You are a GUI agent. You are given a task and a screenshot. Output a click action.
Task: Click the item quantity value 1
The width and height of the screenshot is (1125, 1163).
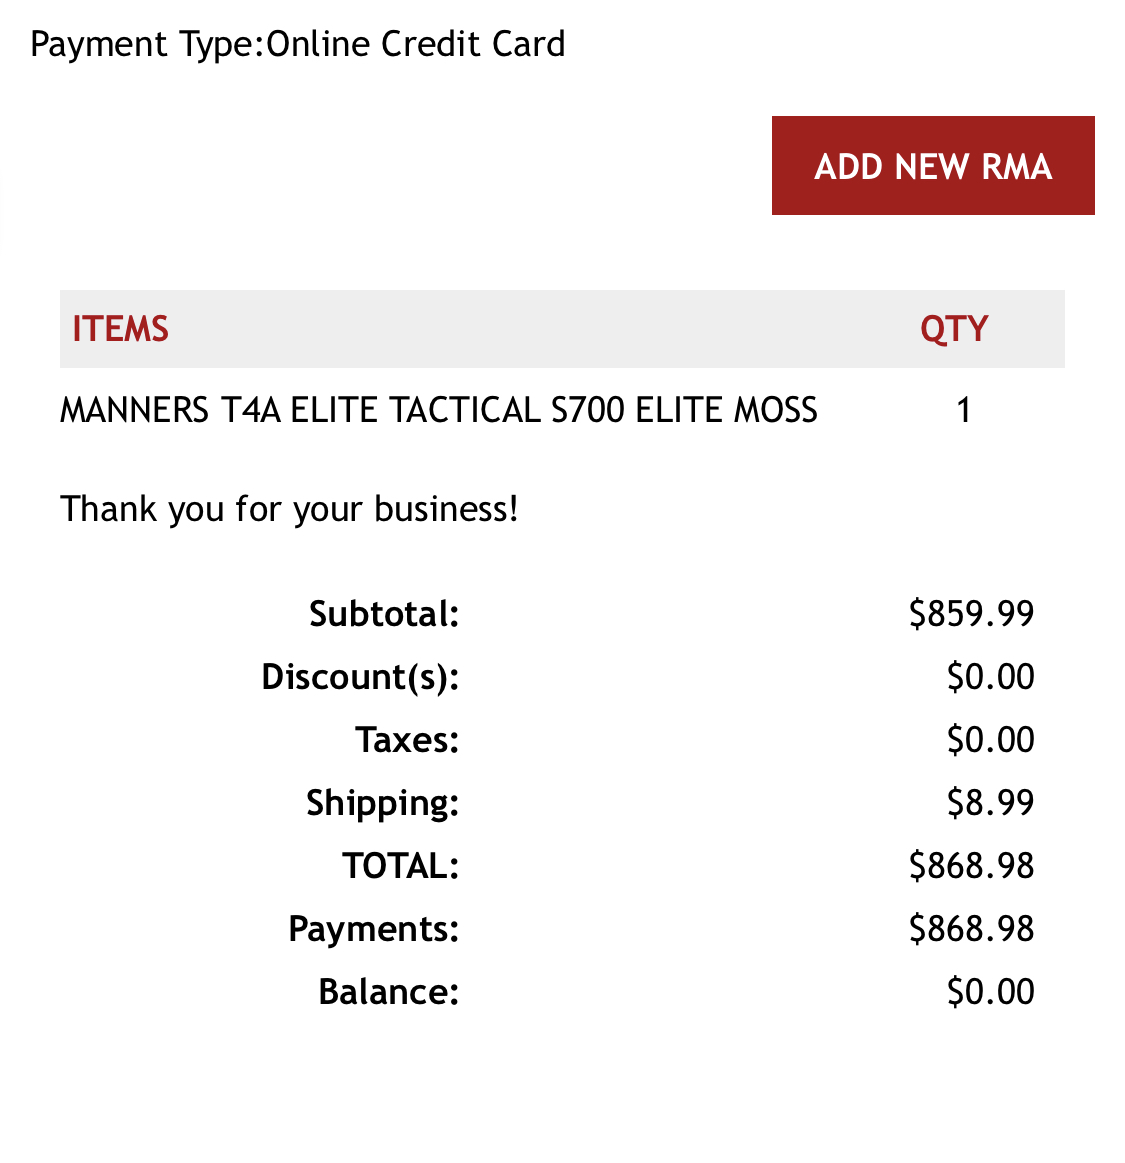pos(963,410)
